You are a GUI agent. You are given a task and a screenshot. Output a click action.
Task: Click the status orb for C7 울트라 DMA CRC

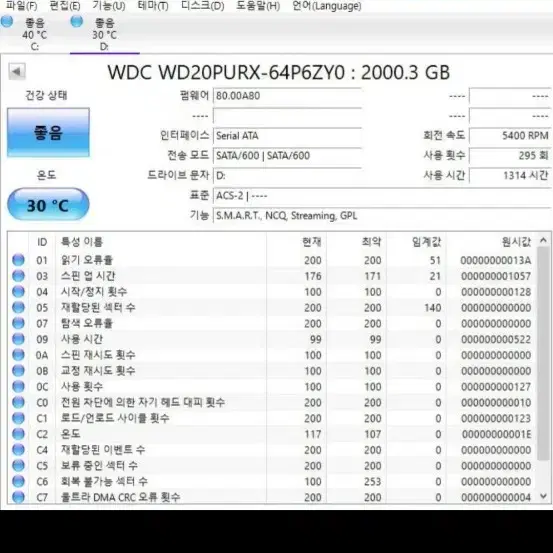(18, 497)
